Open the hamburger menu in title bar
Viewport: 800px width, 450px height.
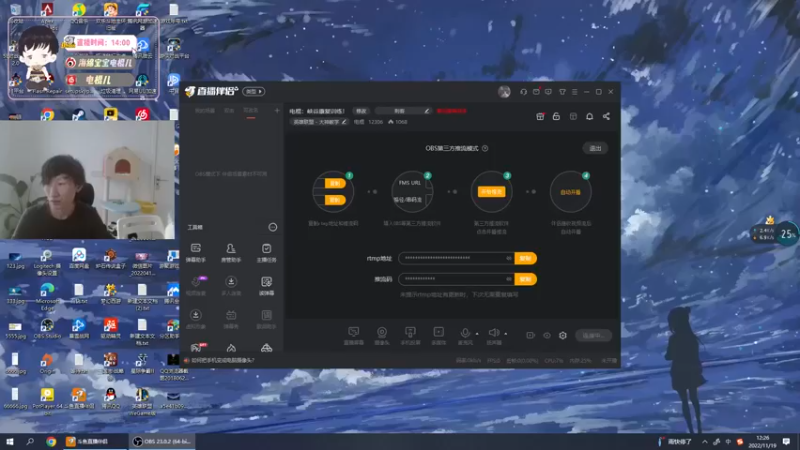[x=574, y=92]
